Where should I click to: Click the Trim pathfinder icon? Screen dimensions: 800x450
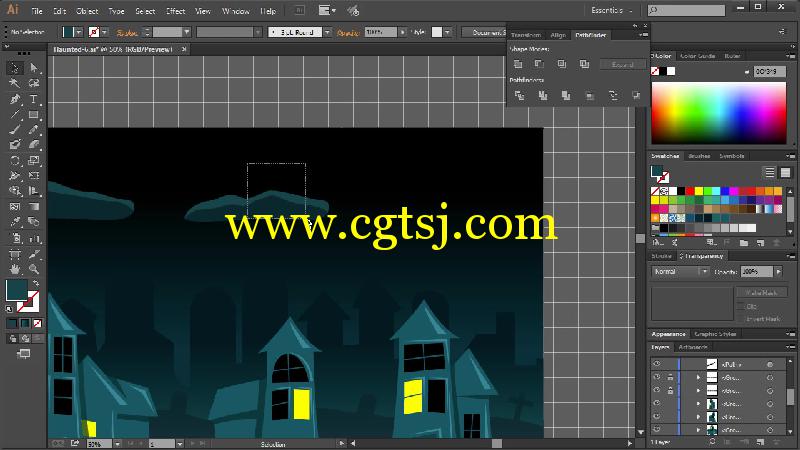(543, 95)
